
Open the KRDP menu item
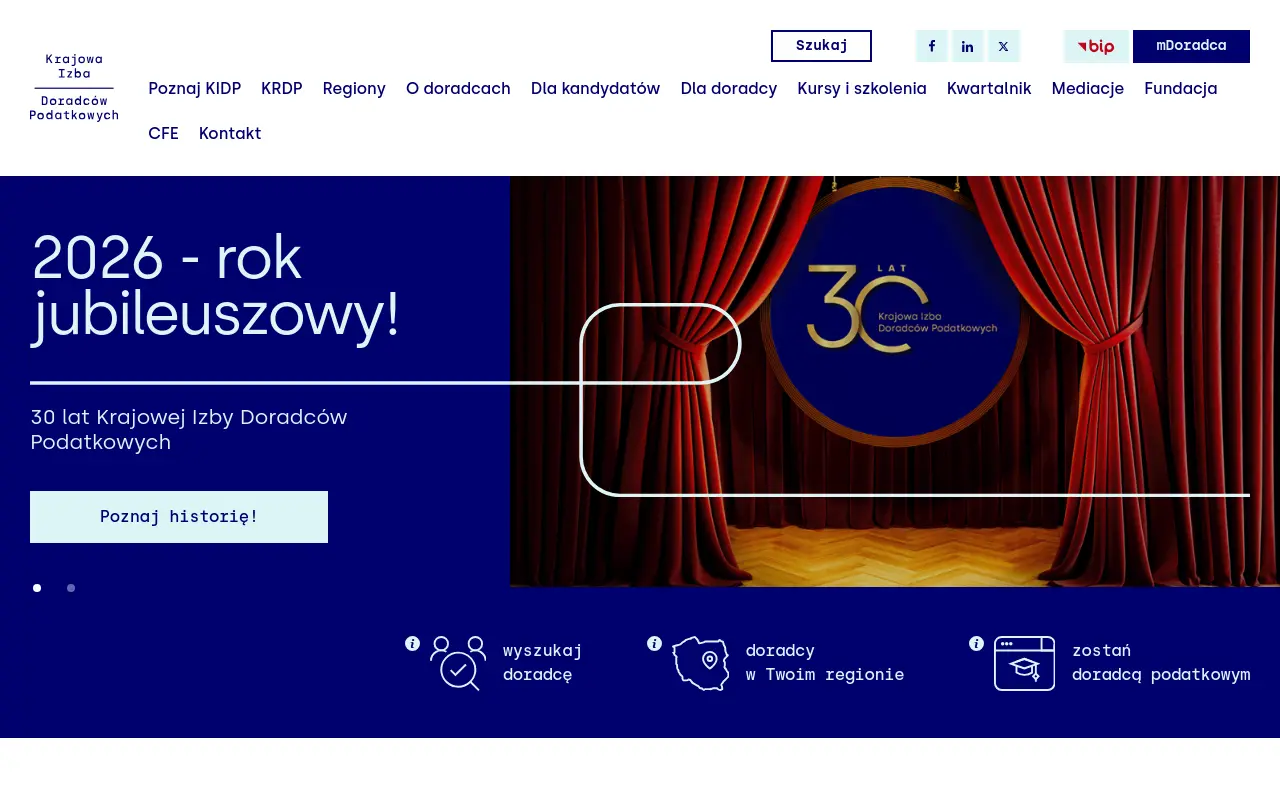tap(282, 88)
